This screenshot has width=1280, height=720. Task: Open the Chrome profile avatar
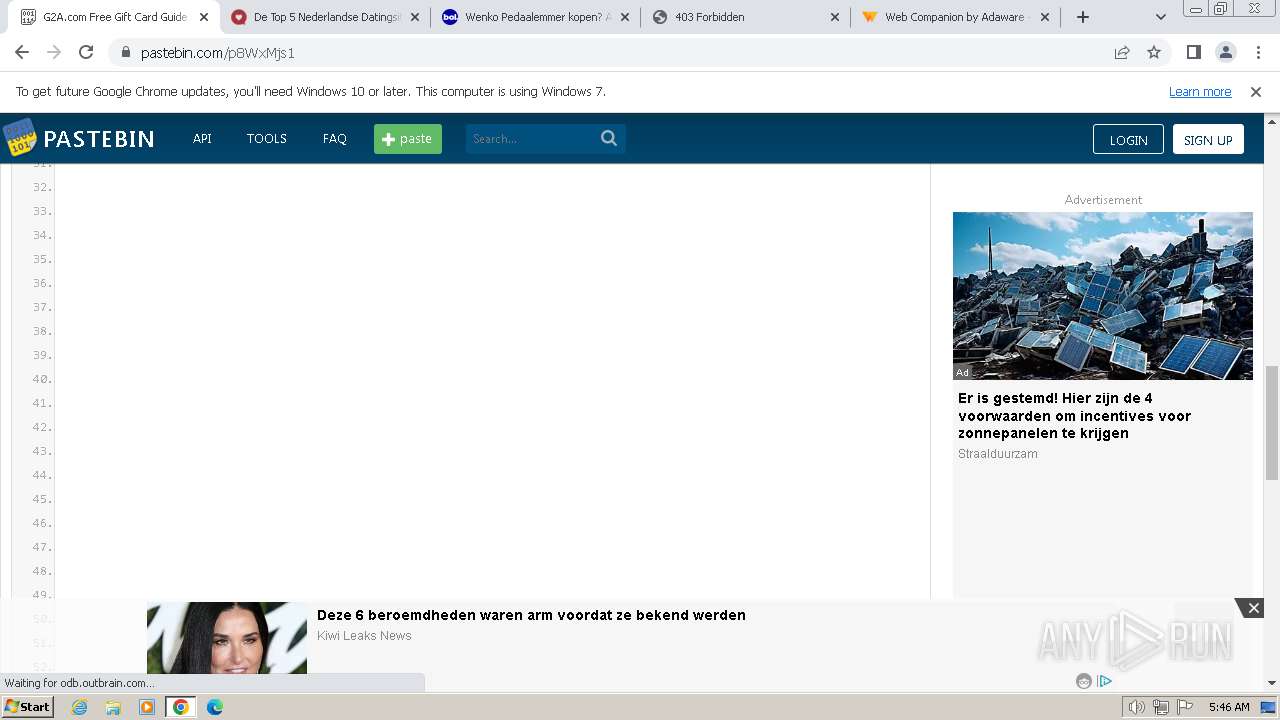click(1225, 53)
